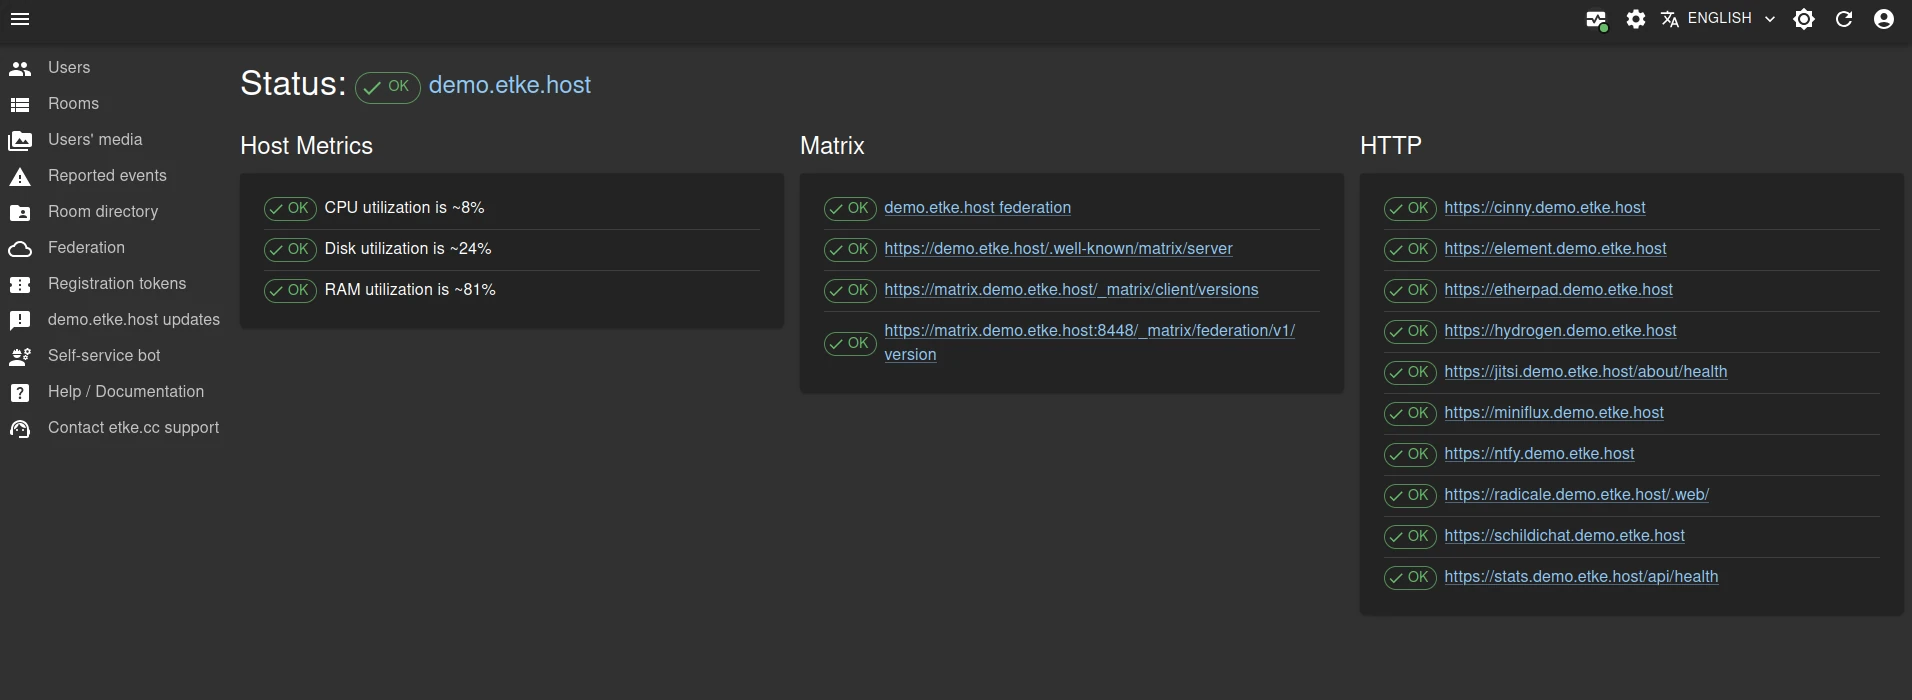Open the demo.etke.host federation link
The image size is (1912, 700).
[x=977, y=208]
